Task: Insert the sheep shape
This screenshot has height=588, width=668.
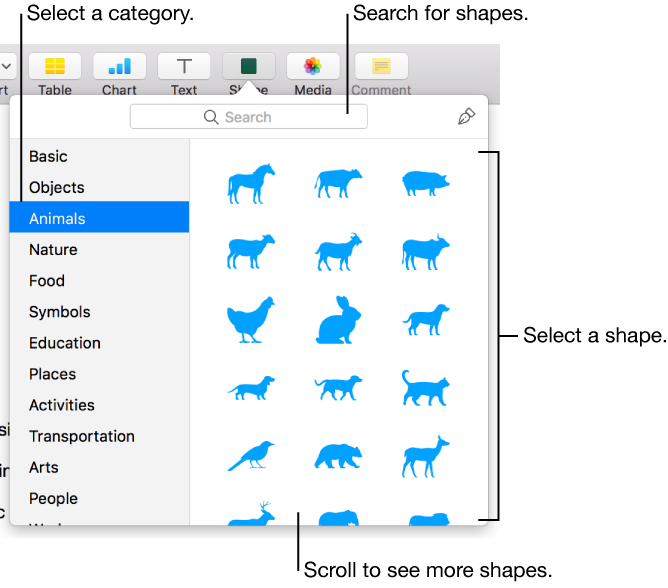Action: [x=251, y=251]
